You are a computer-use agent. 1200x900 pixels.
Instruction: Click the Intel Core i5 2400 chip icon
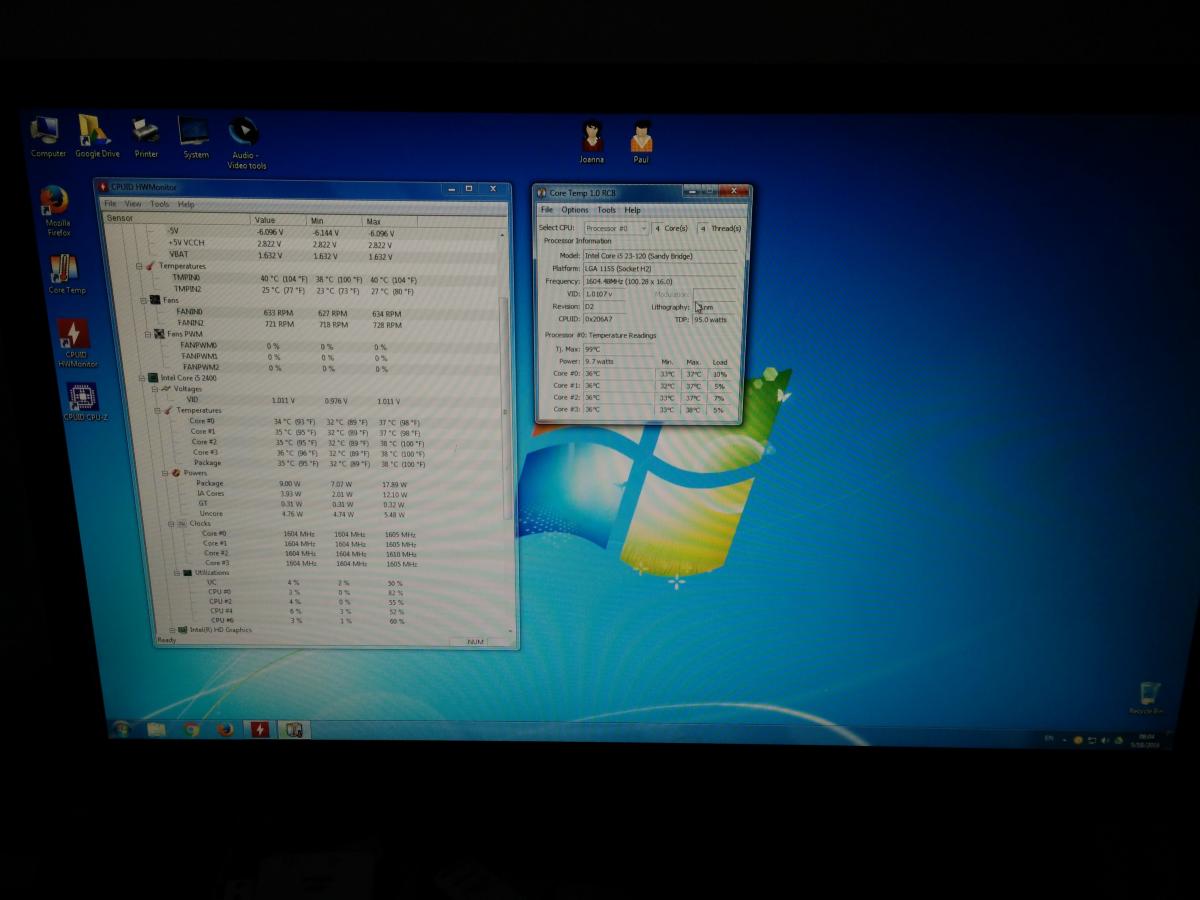153,378
